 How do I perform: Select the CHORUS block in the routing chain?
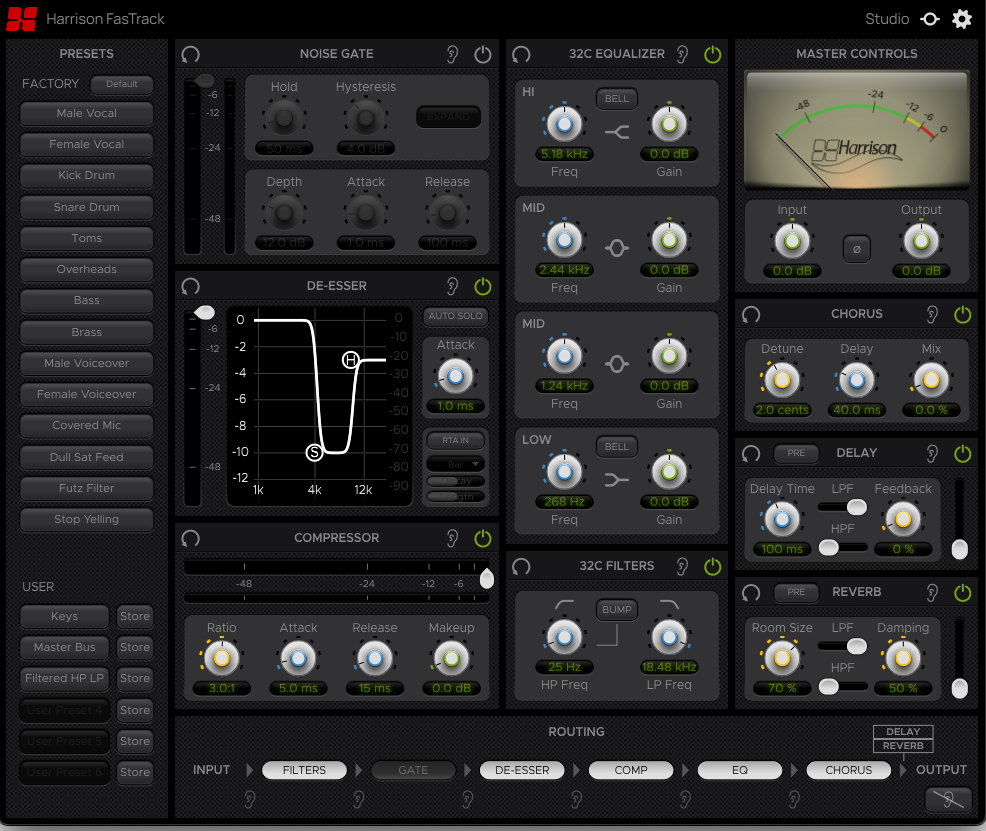point(848,770)
